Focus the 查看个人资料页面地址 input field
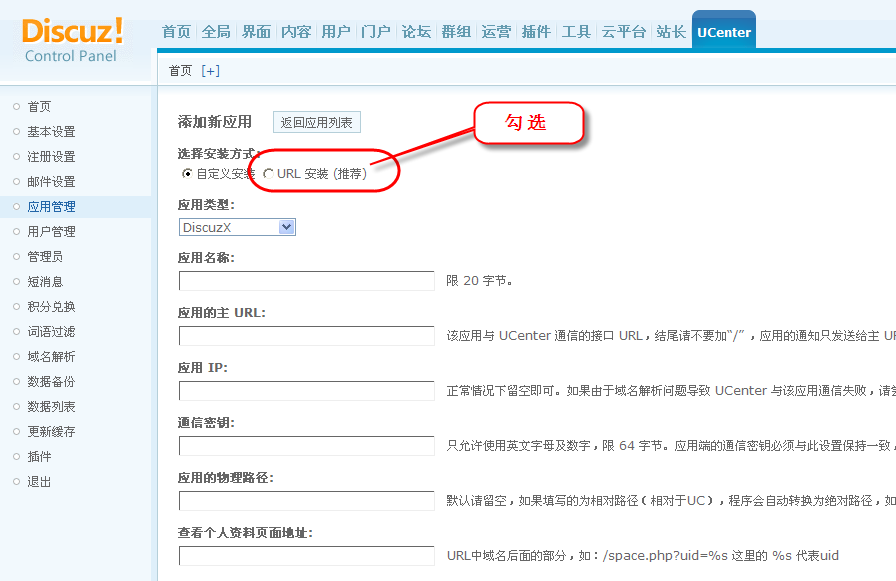 point(307,556)
